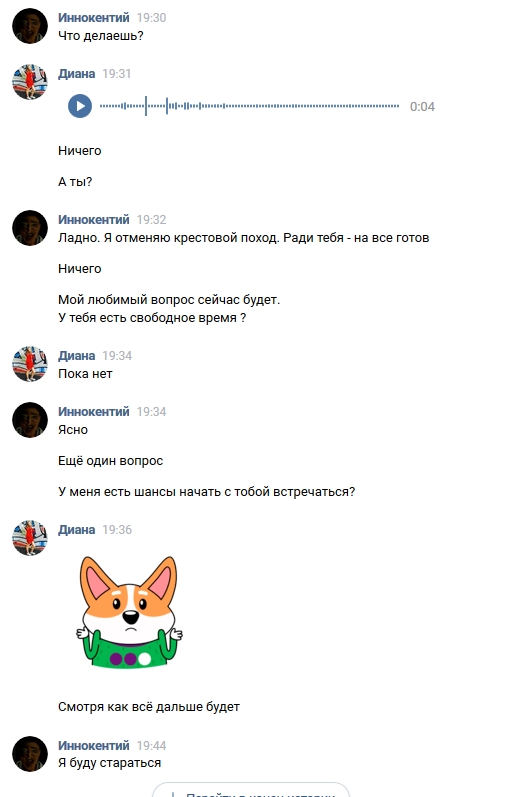The width and height of the screenshot is (506, 797).
Task: Open Иннокентий's profile name link at 19:30
Action: (94, 17)
